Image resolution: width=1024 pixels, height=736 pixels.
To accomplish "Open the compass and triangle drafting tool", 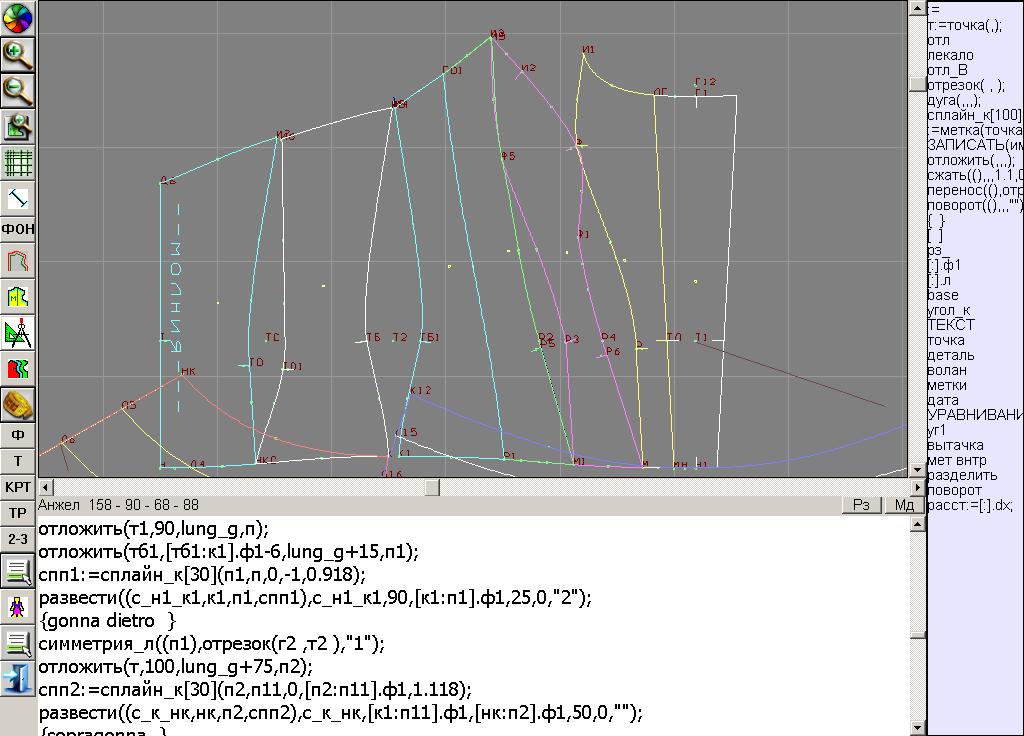I will click(x=18, y=333).
